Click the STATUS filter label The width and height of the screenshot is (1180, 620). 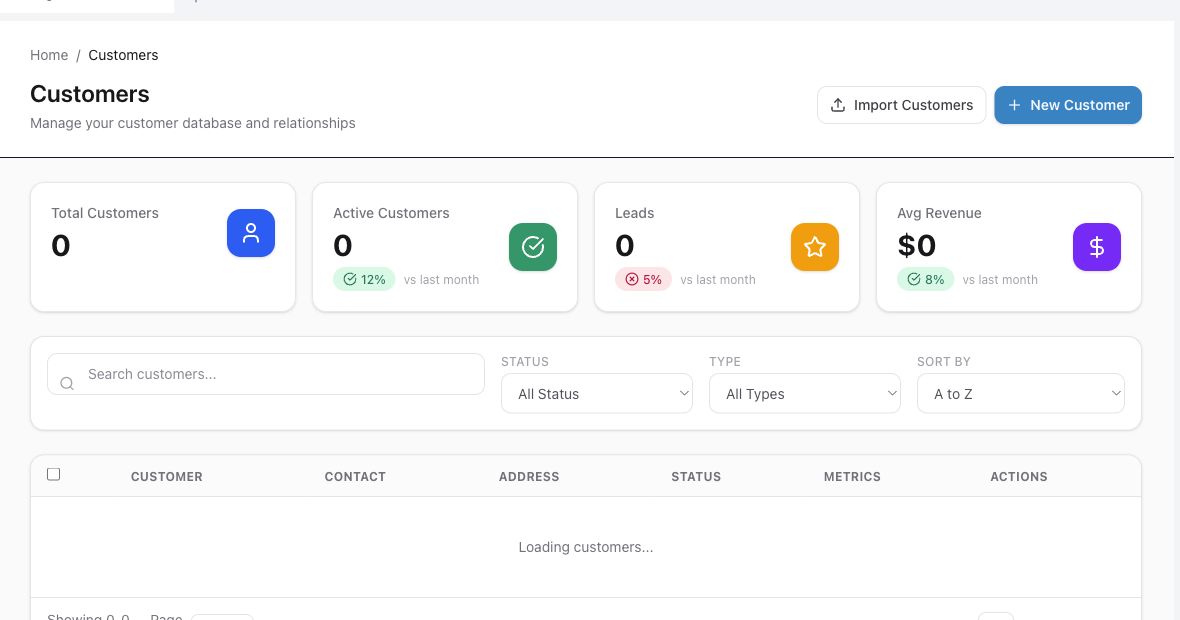525,361
